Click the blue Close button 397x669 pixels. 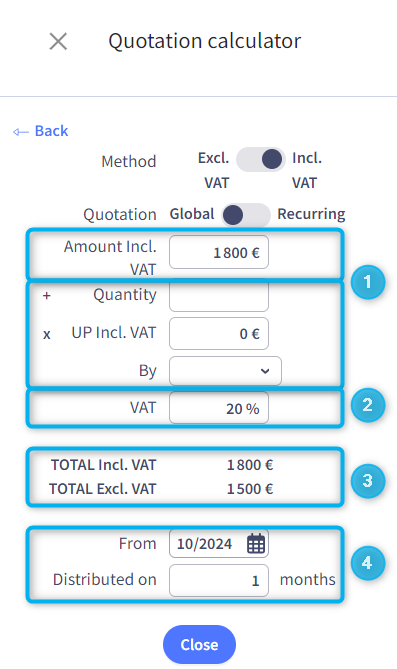click(199, 644)
